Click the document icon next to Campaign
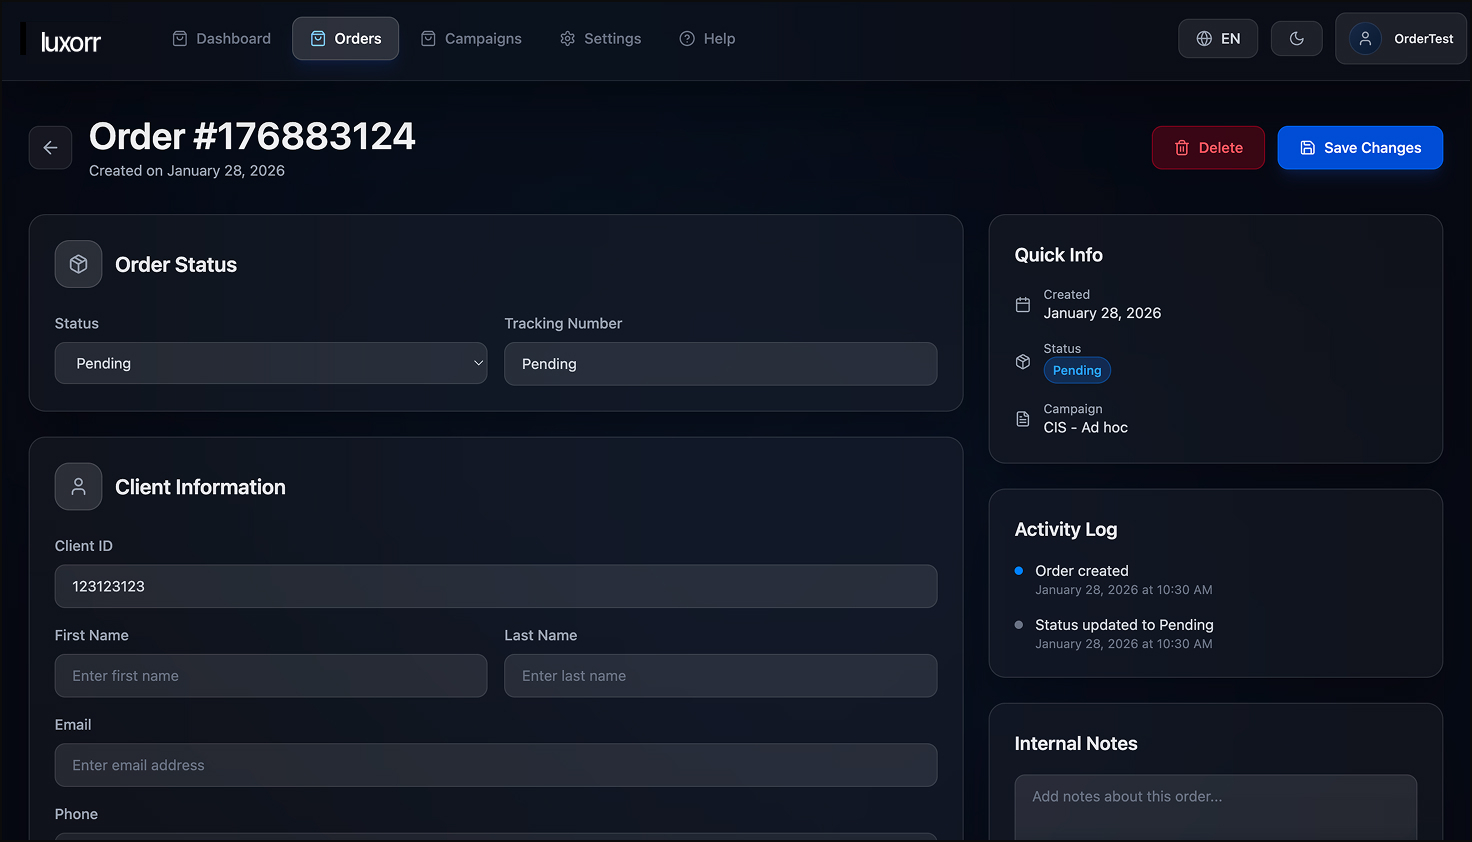Image resolution: width=1472 pixels, height=842 pixels. point(1022,419)
